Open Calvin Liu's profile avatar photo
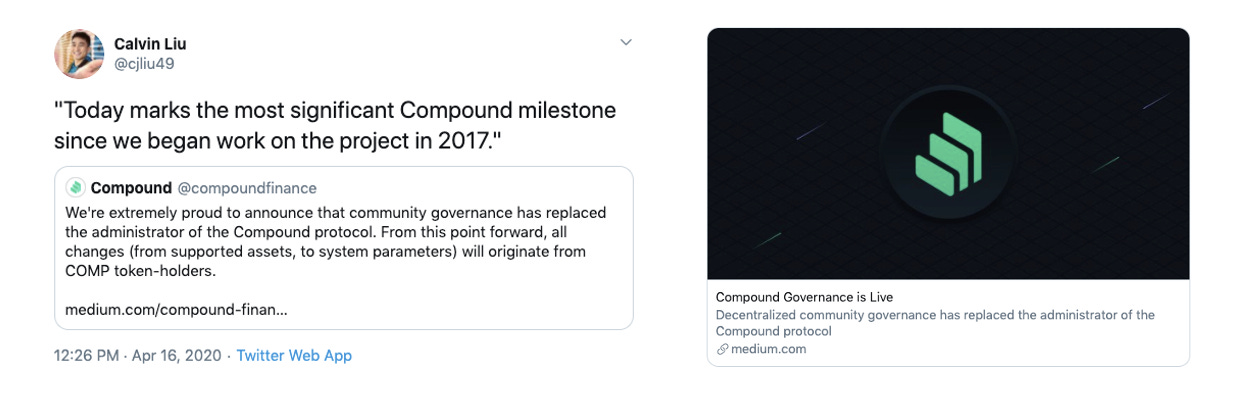This screenshot has height=397, width=1256. (x=79, y=54)
